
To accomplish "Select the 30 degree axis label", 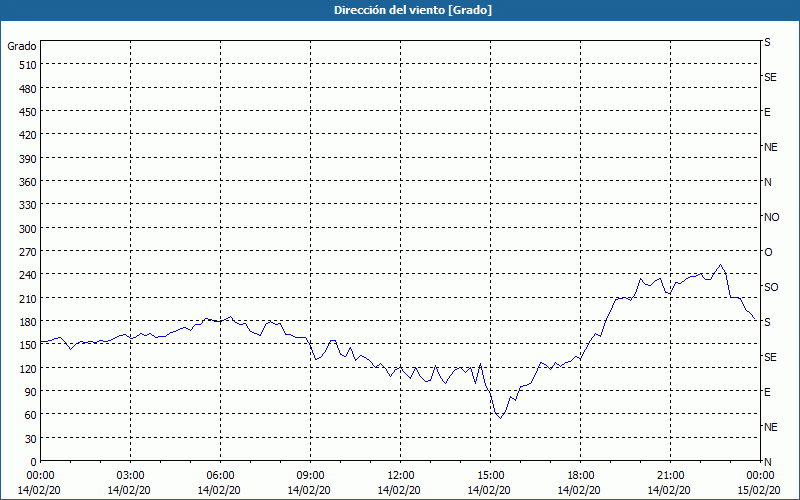I will click(31, 439).
